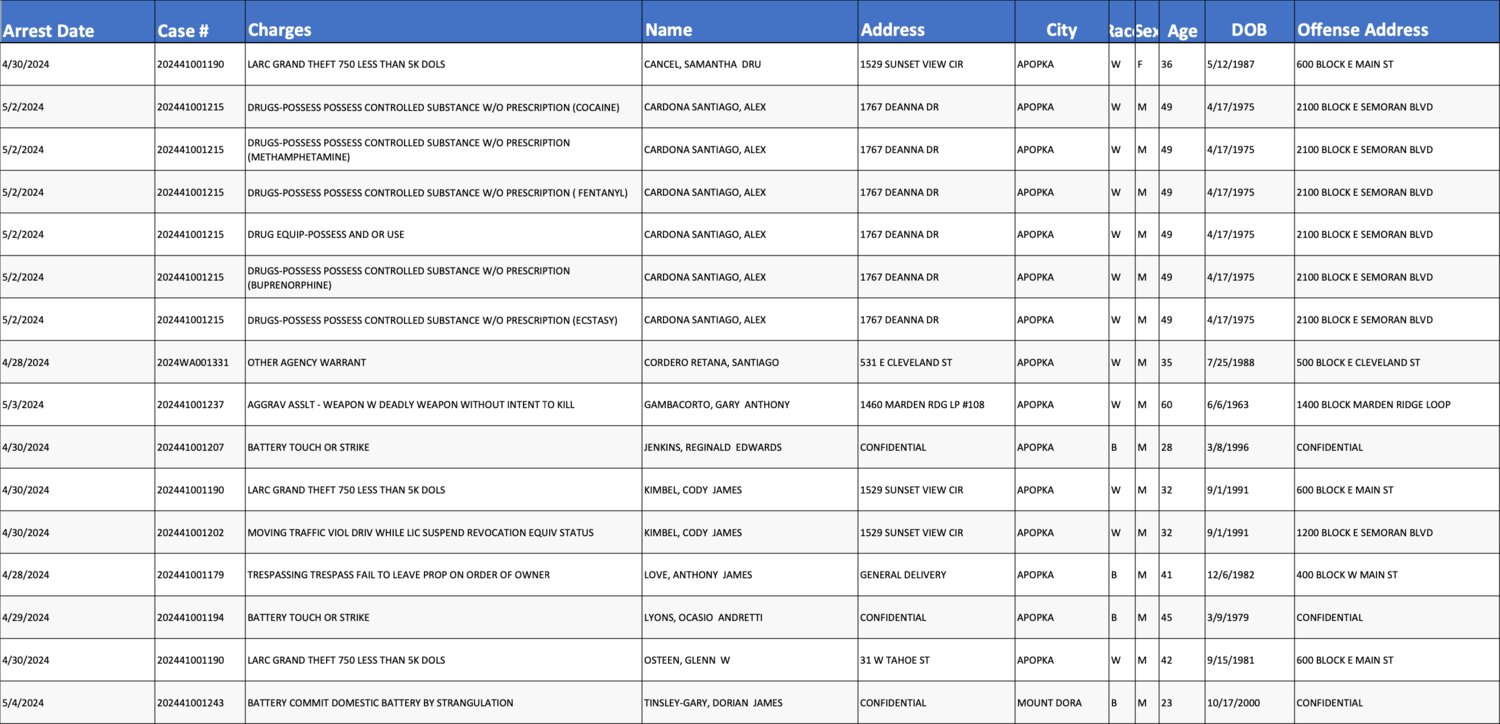Click the Case # column header
This screenshot has height=724, width=1500.
point(200,22)
